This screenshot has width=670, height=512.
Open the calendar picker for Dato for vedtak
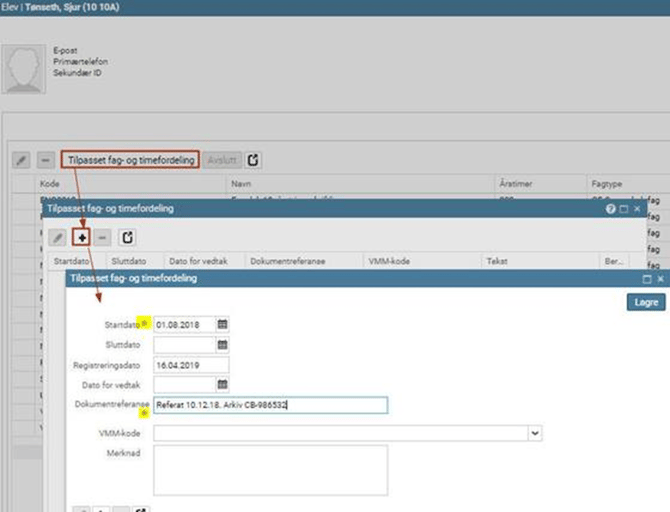coord(222,385)
